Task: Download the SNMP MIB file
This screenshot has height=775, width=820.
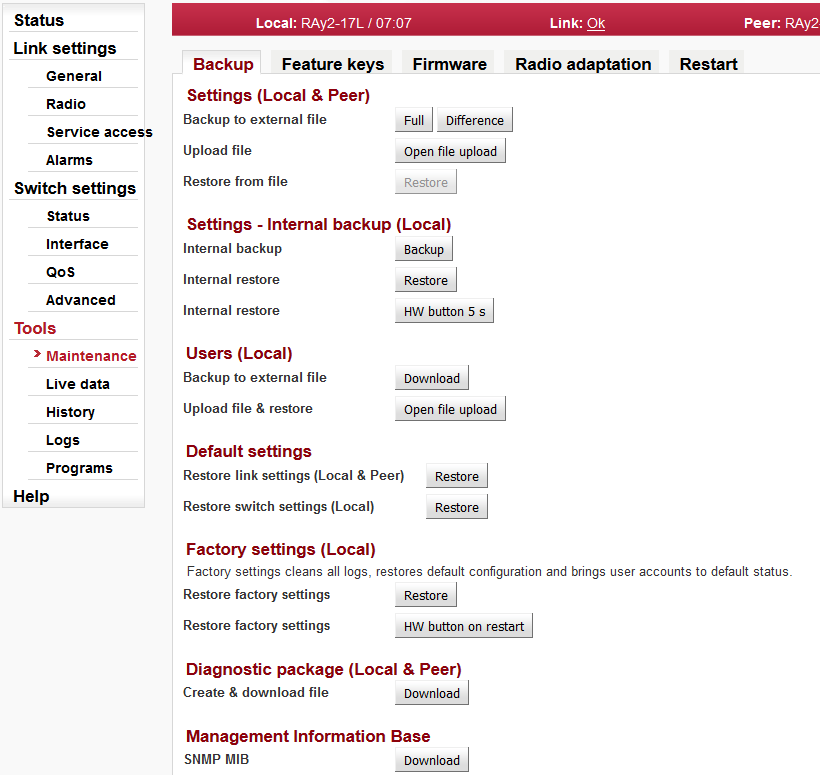Action: click(x=431, y=761)
